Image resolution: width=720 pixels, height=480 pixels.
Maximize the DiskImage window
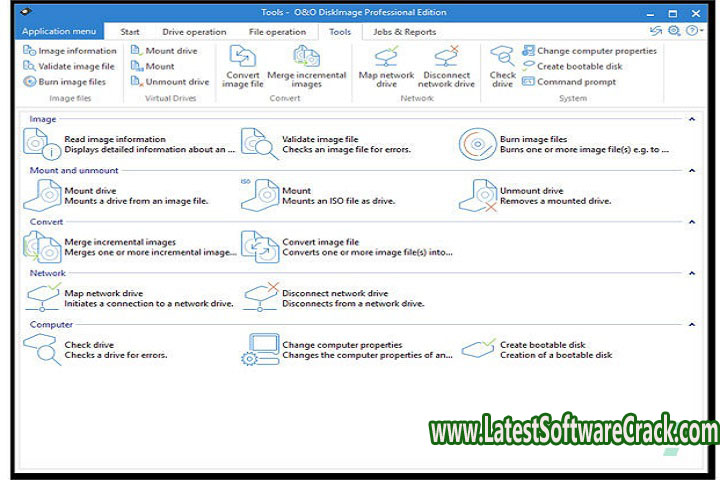(673, 13)
